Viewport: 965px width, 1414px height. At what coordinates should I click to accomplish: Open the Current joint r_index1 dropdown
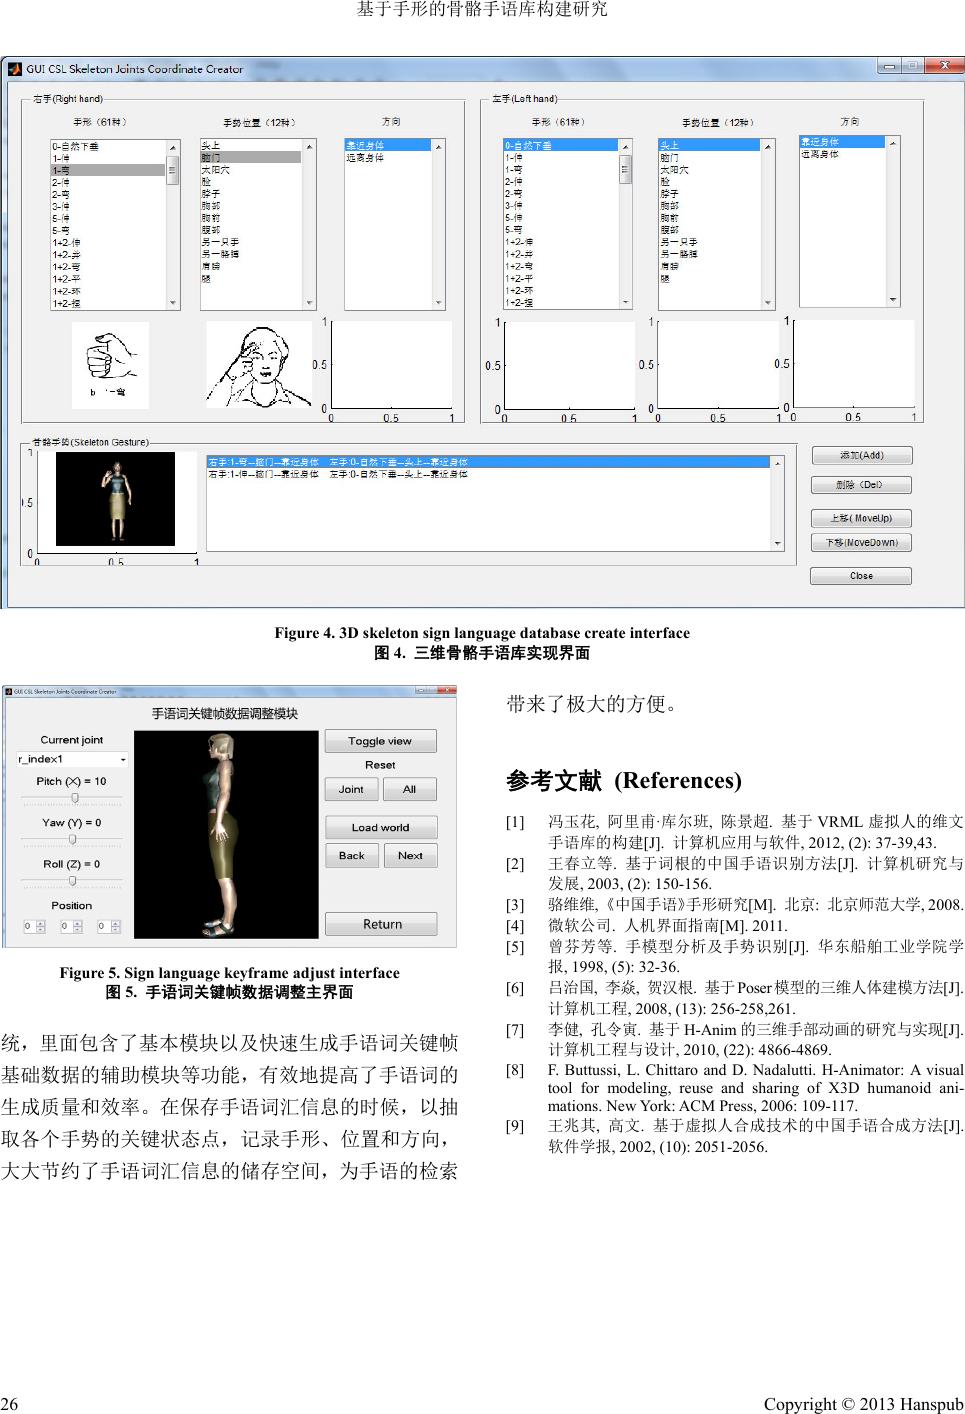(122, 759)
